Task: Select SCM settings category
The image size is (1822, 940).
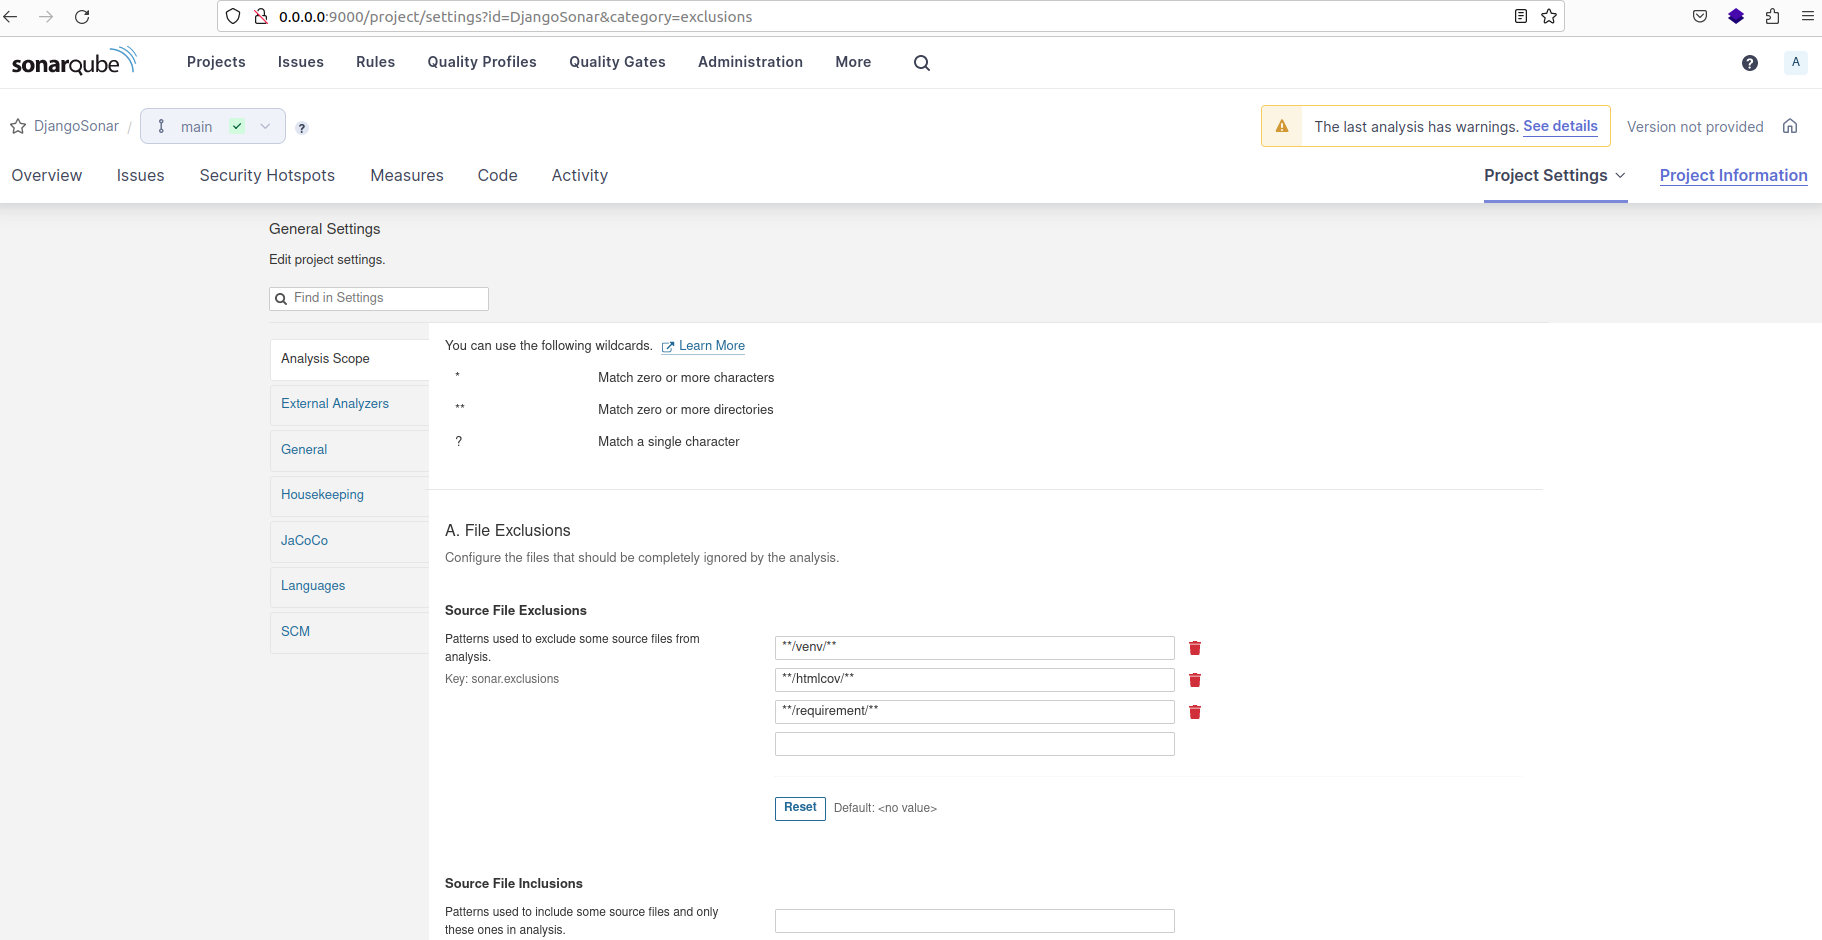Action: pyautogui.click(x=349, y=632)
